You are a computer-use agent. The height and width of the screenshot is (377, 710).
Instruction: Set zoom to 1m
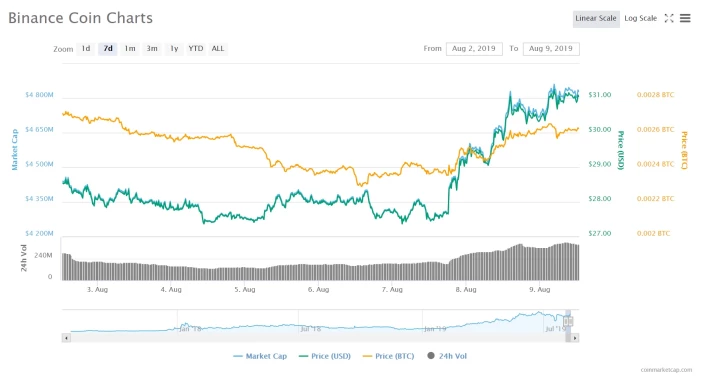click(130, 48)
